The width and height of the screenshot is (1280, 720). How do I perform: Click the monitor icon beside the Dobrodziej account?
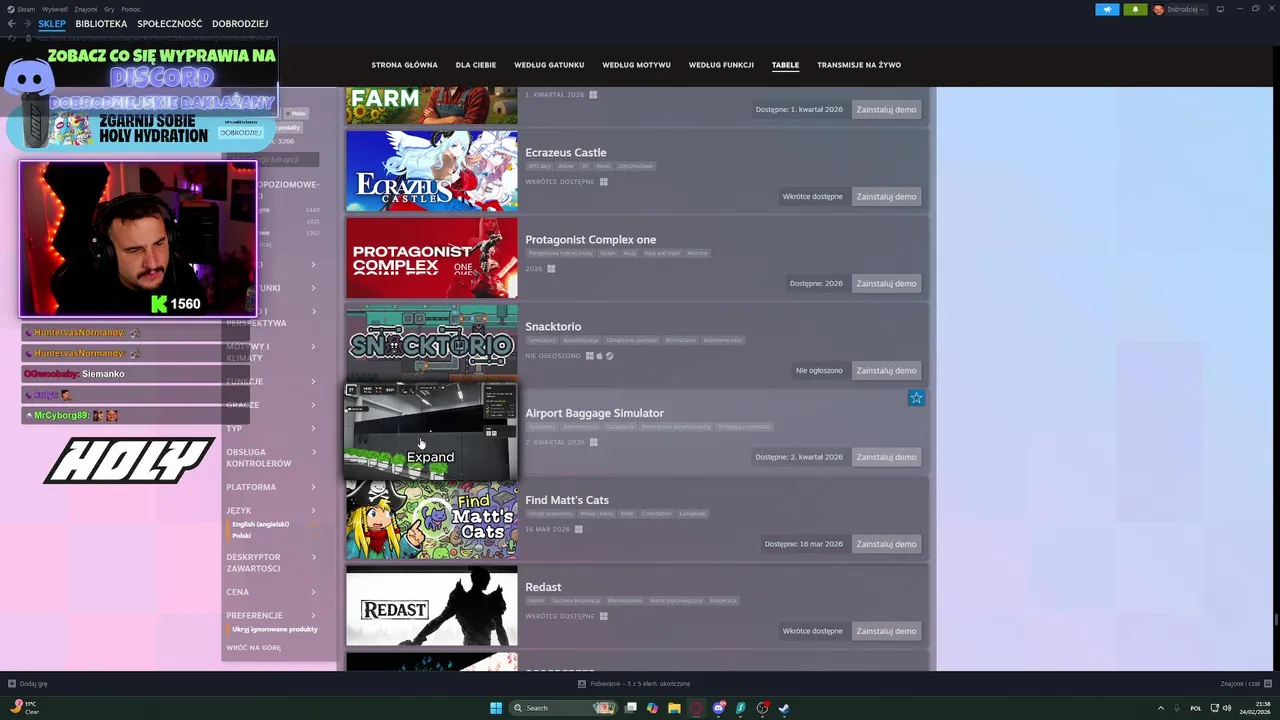tap(1220, 9)
